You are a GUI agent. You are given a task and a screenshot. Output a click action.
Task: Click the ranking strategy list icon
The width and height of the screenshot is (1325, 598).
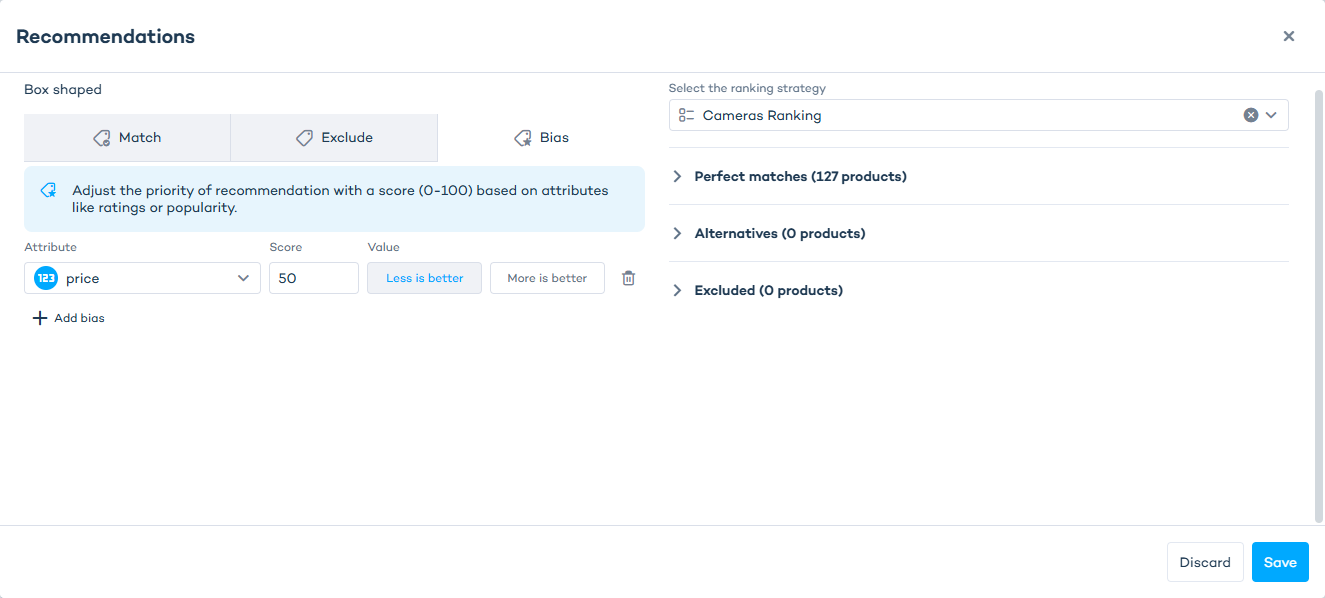(686, 115)
